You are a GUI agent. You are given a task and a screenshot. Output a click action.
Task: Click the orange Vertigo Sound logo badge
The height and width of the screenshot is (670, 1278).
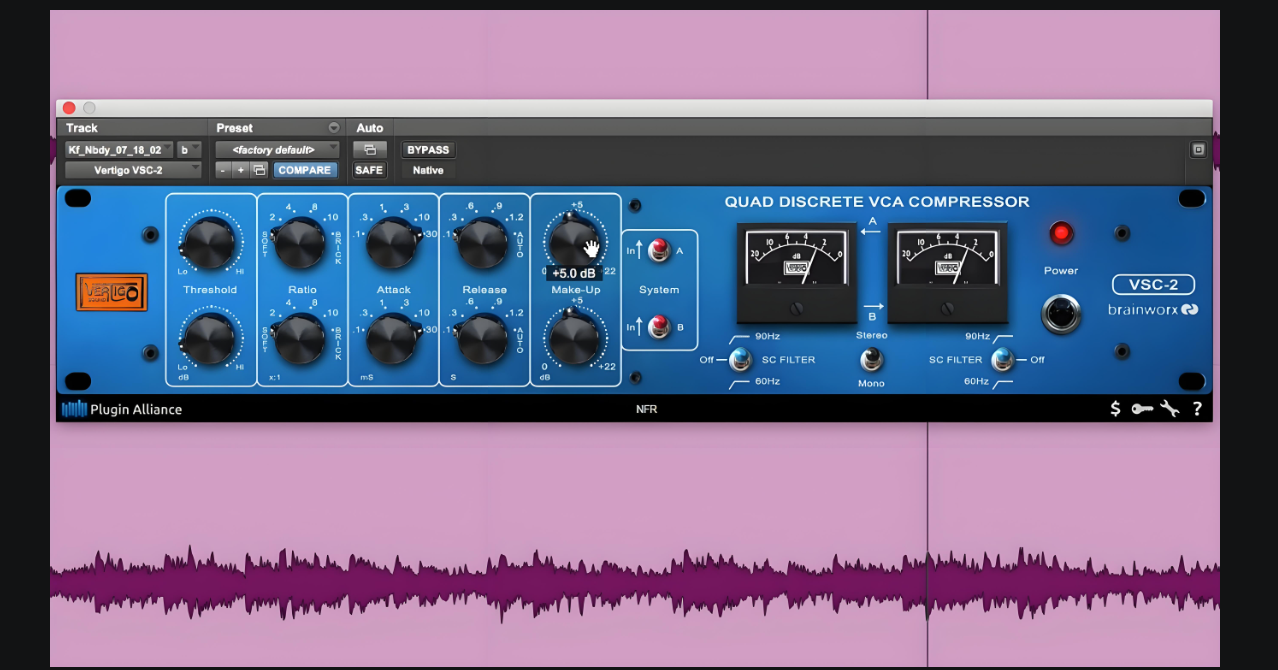(111, 292)
